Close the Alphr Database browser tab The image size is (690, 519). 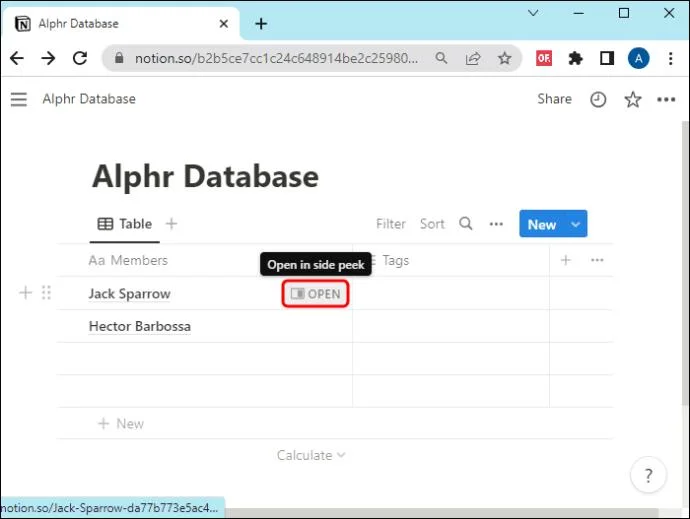click(x=224, y=23)
